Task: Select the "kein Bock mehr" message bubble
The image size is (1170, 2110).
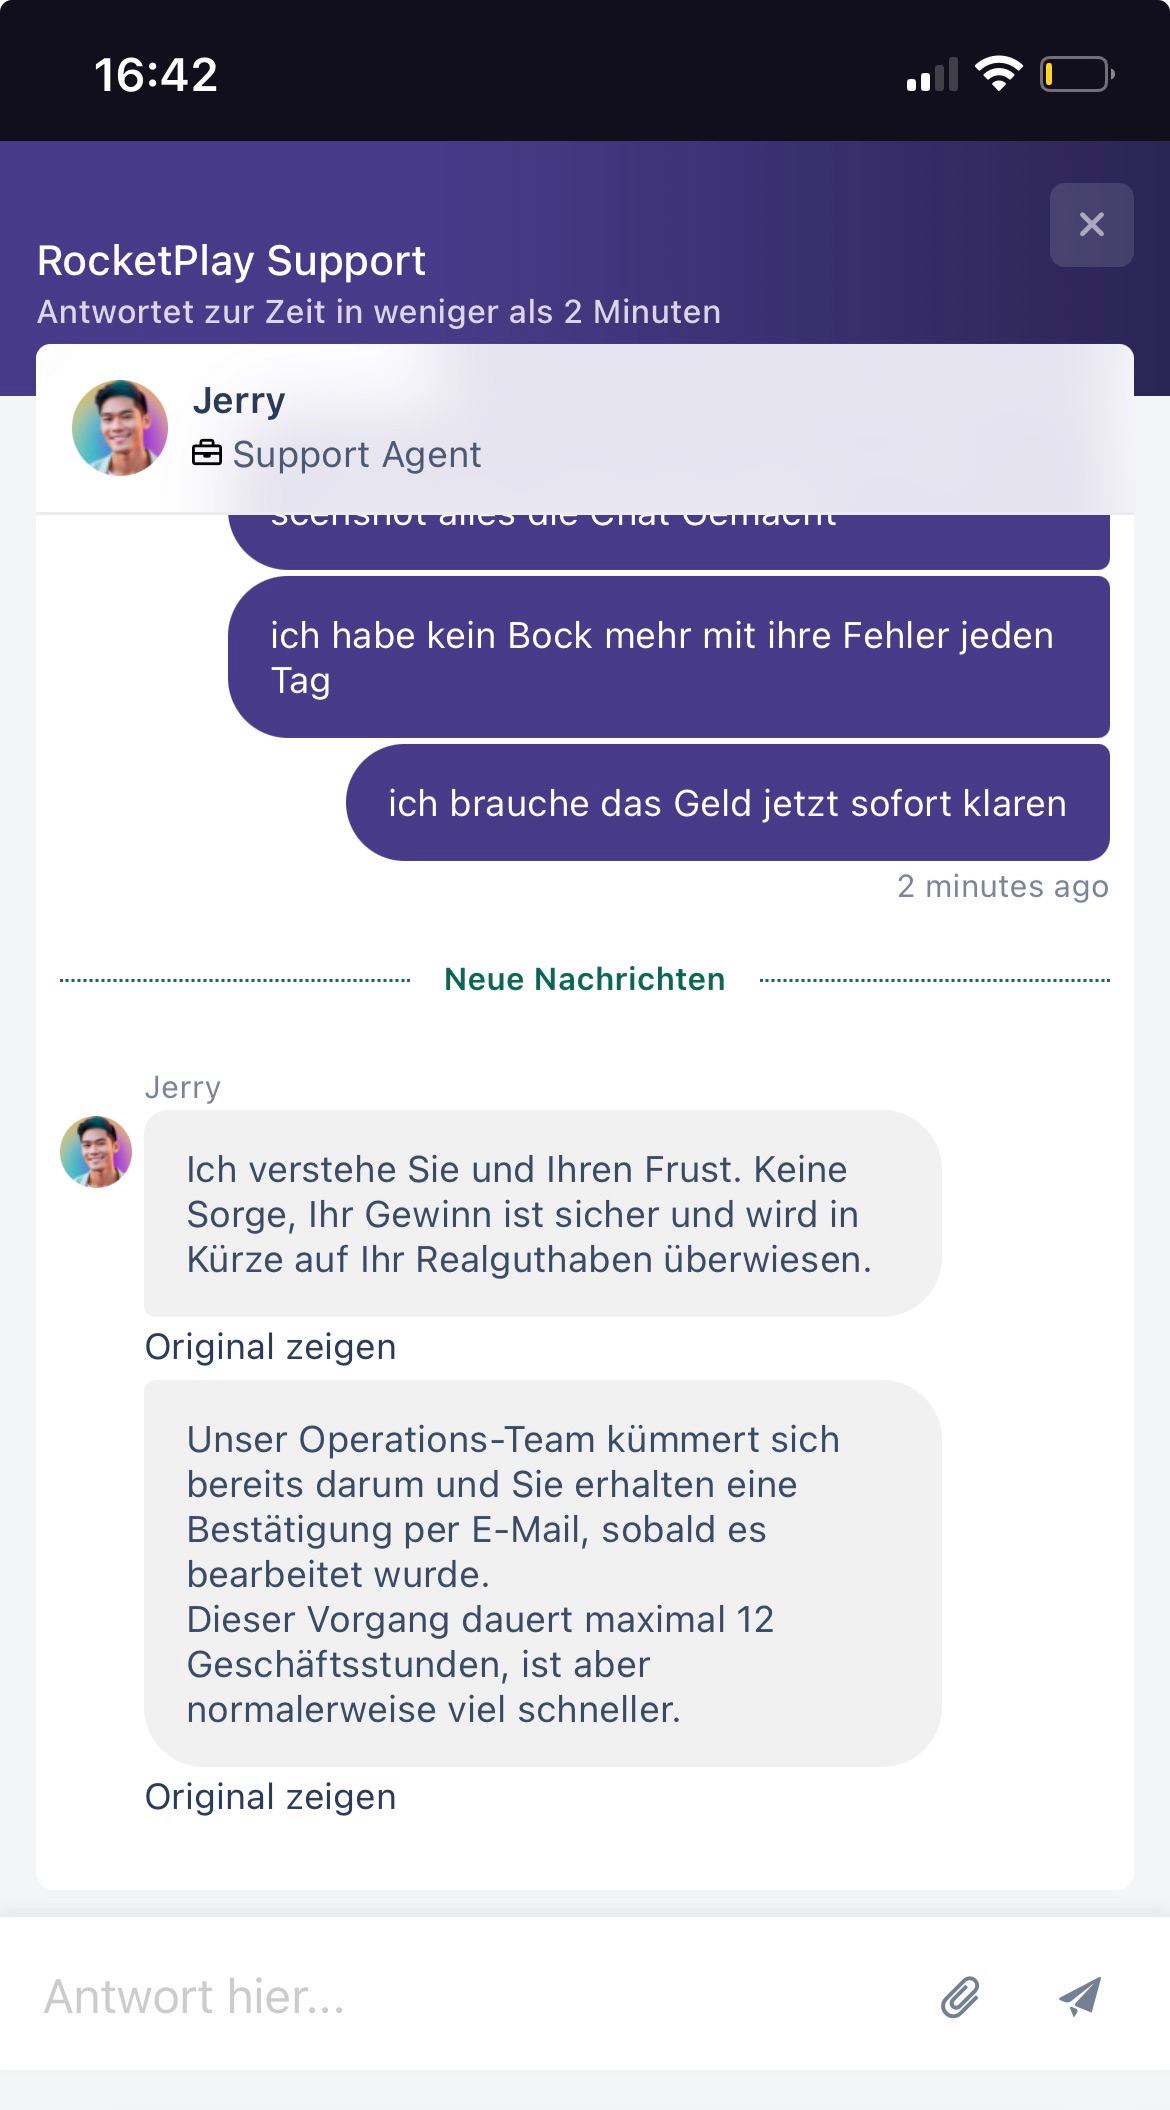Action: pos(668,657)
